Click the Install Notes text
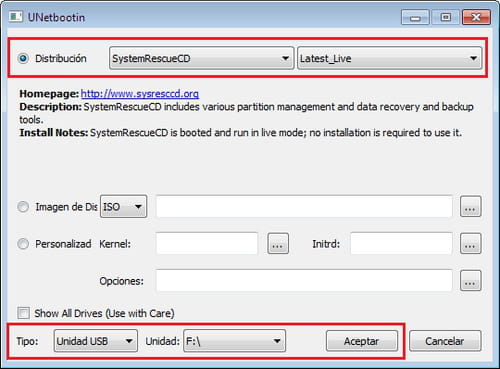Viewport: 500px width, 369px height. tap(240, 133)
